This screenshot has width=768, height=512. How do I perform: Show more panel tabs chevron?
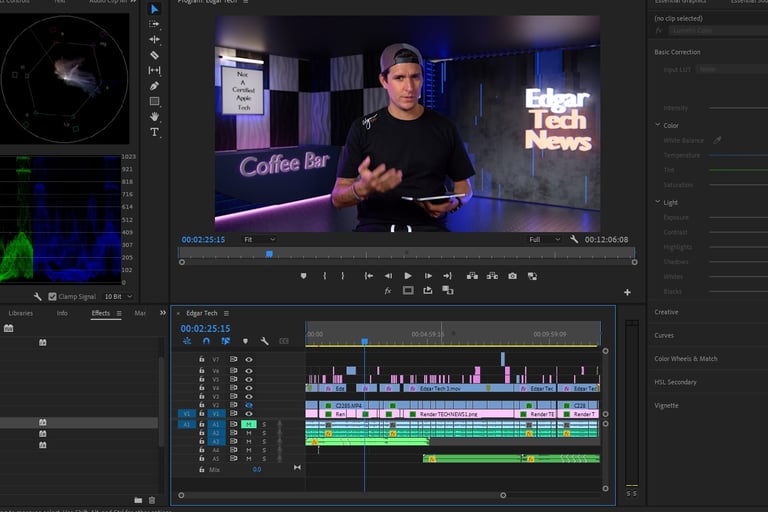coord(163,313)
